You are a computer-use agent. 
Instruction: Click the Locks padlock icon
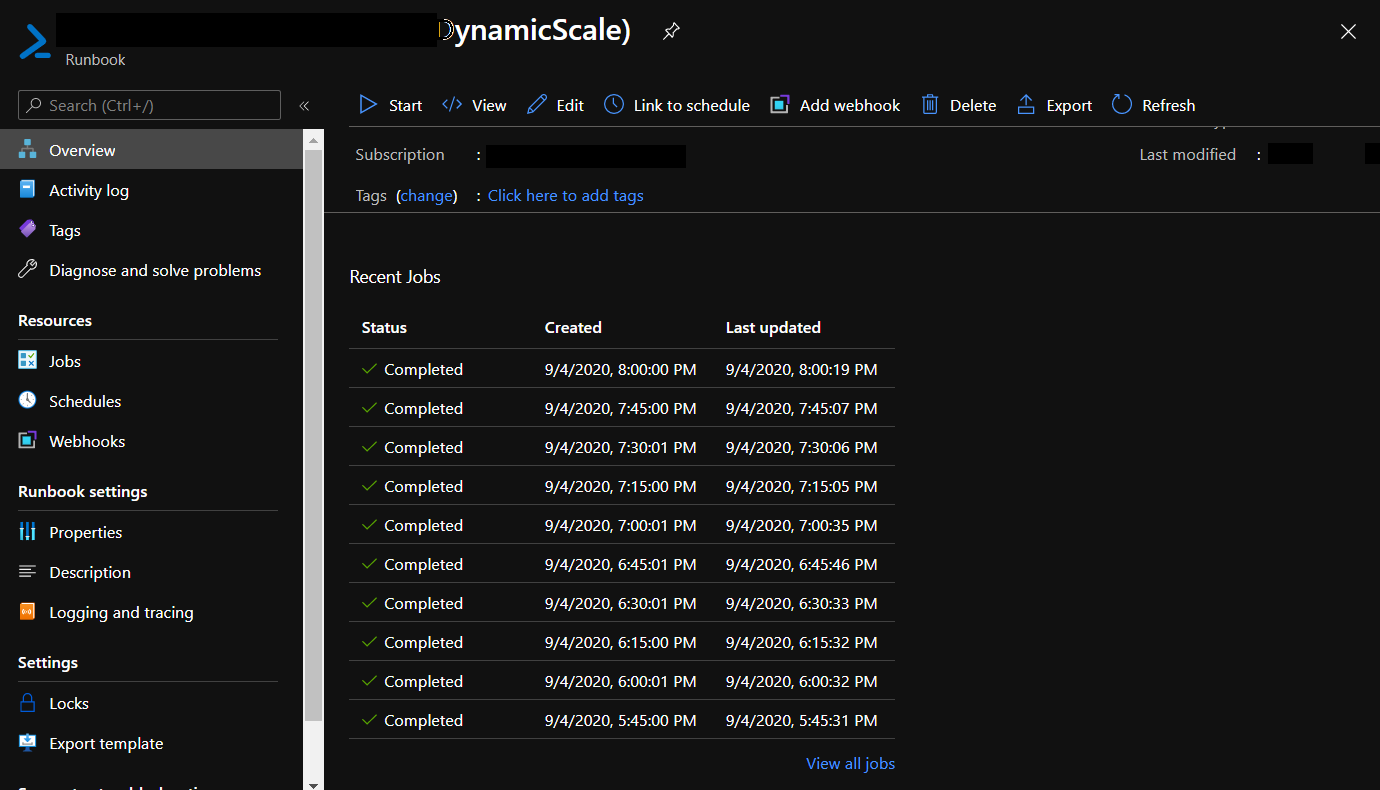click(x=28, y=703)
